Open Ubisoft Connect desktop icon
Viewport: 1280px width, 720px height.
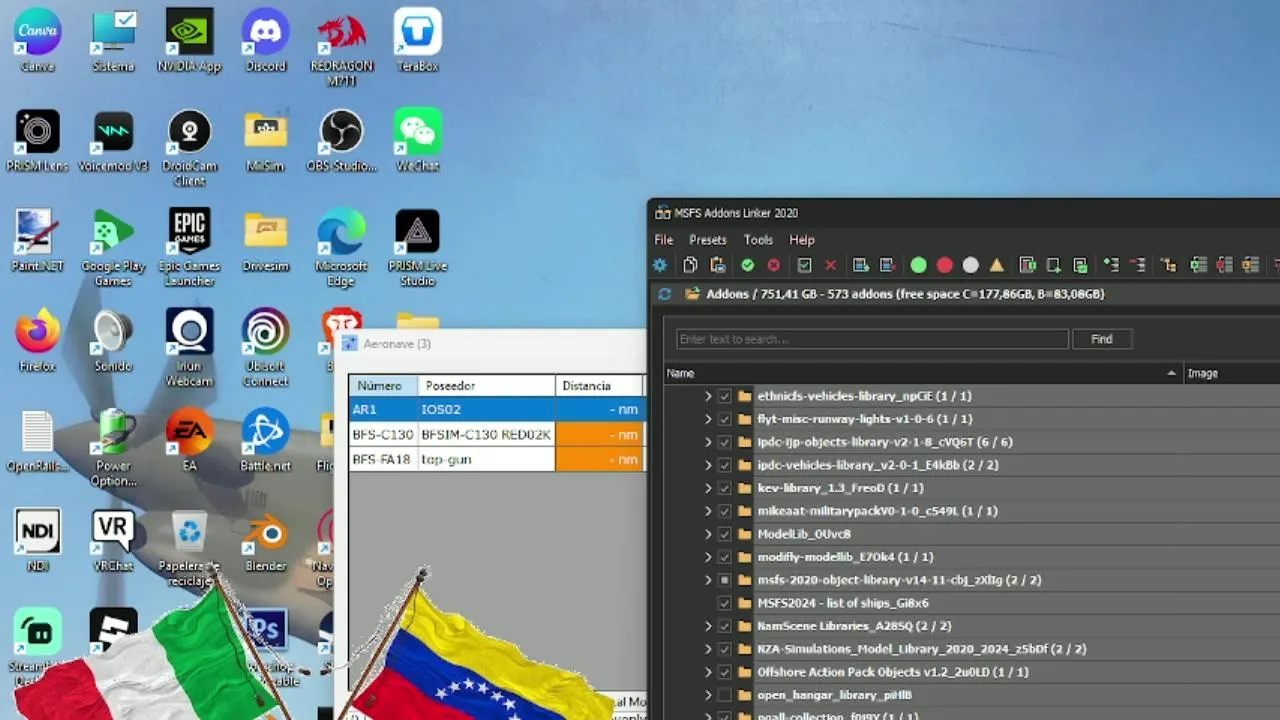(x=265, y=347)
